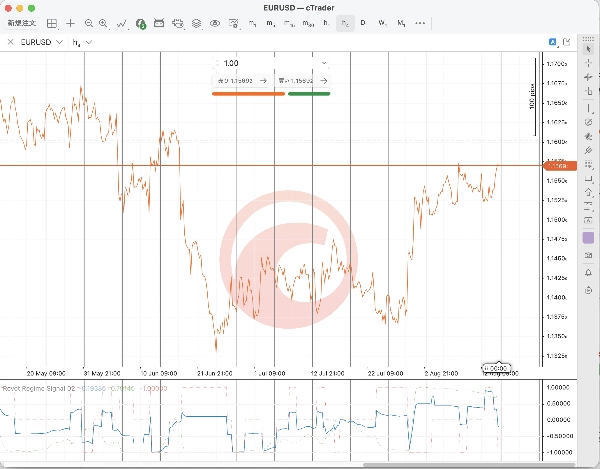Expand the volume dropdown arrow beside 1.00
Viewport: 600px width, 469px height.
[324, 63]
